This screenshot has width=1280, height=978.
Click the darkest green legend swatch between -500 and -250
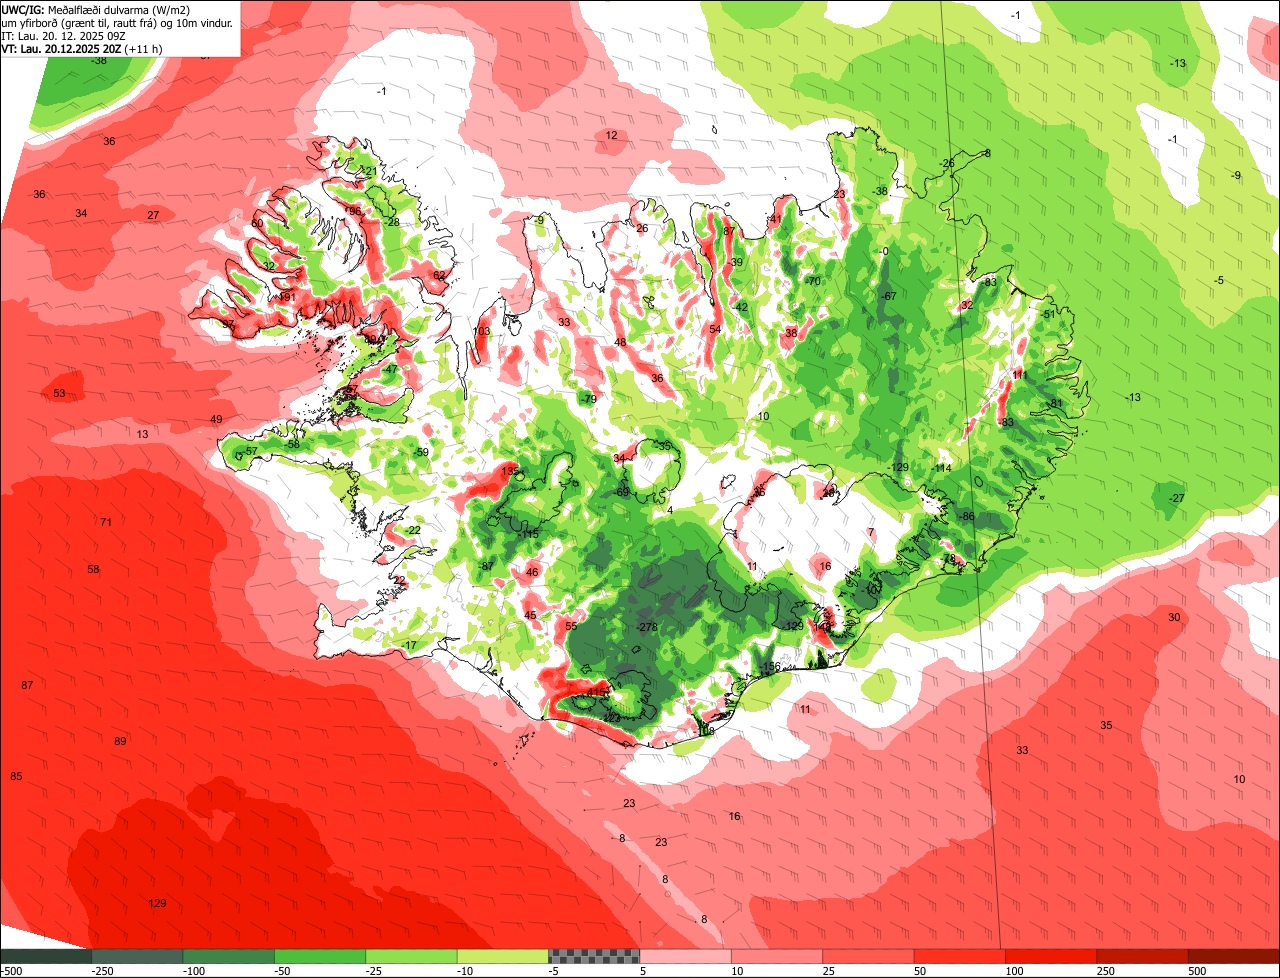click(x=45, y=956)
